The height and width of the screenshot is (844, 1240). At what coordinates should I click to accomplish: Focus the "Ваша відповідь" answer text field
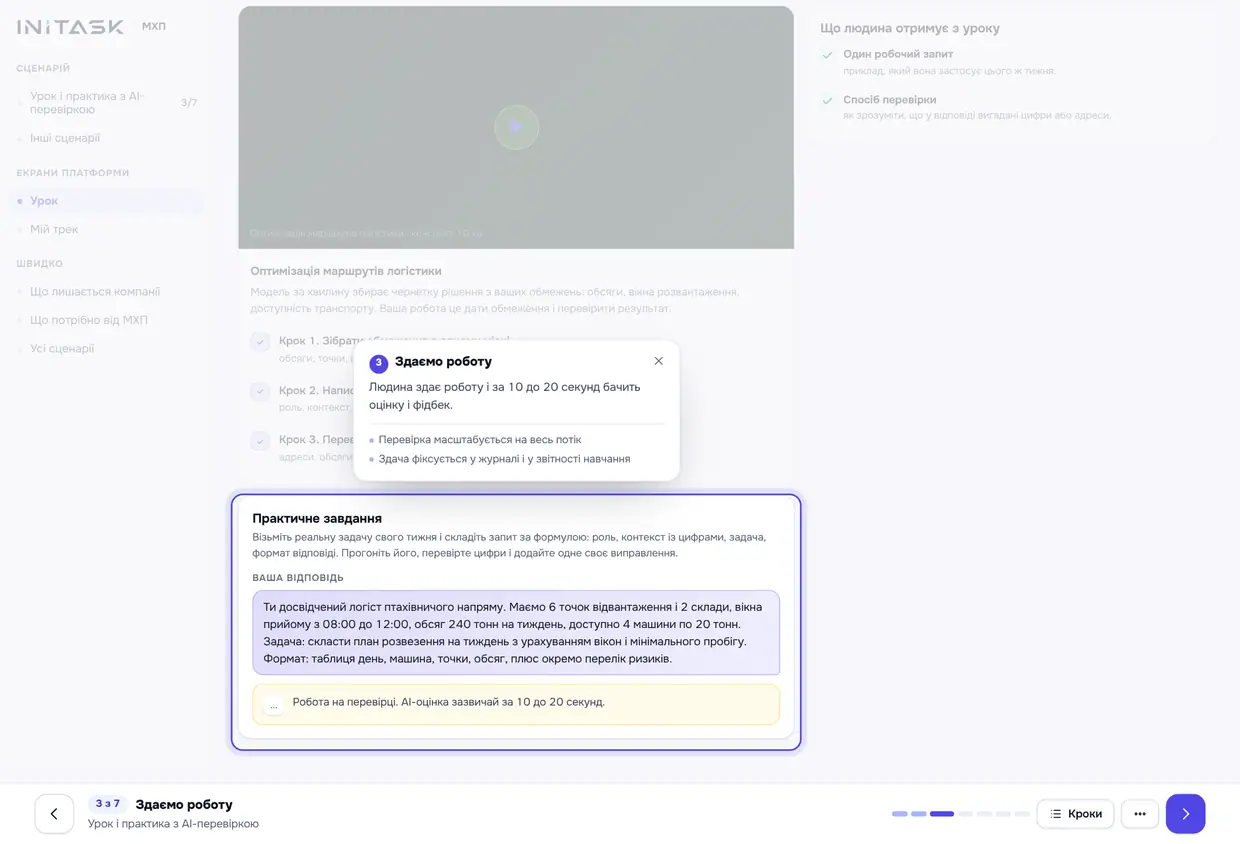pyautogui.click(x=516, y=633)
